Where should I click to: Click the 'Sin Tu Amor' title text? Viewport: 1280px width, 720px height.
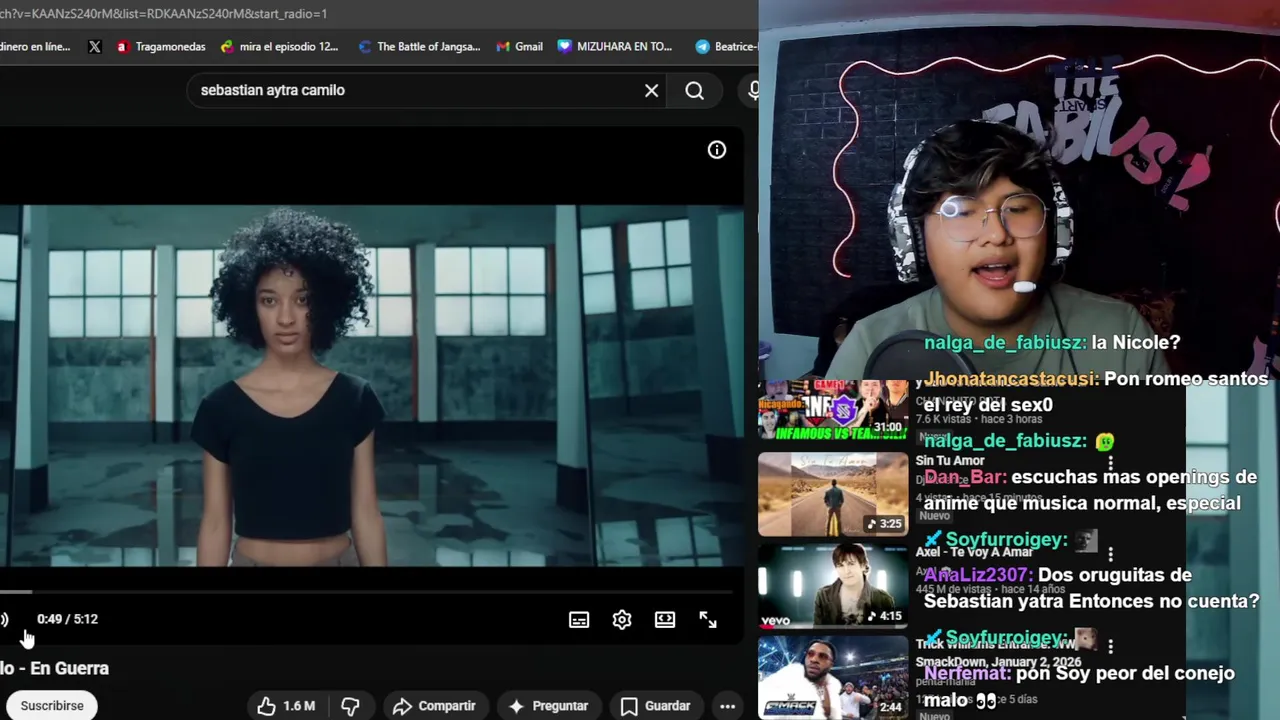[950, 461]
